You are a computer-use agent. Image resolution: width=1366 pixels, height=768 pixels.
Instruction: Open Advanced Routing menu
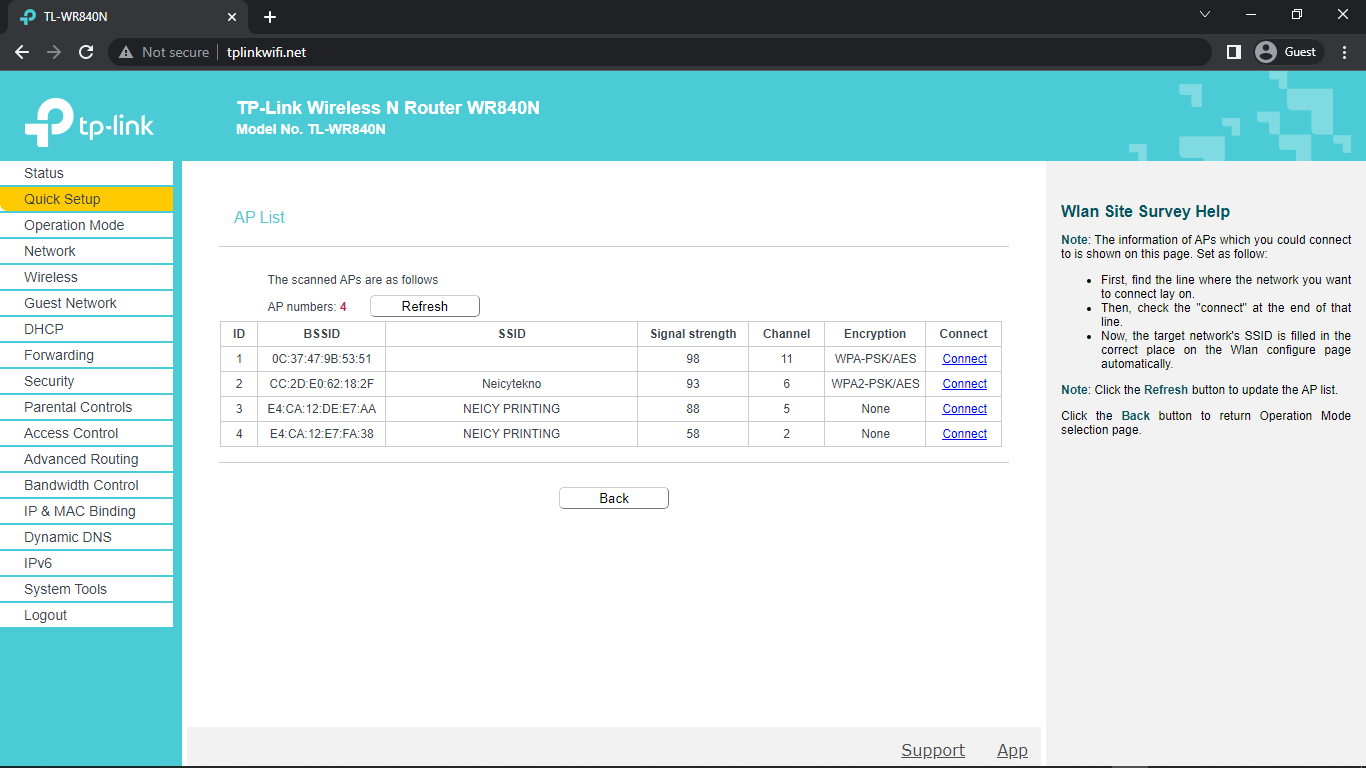86,459
